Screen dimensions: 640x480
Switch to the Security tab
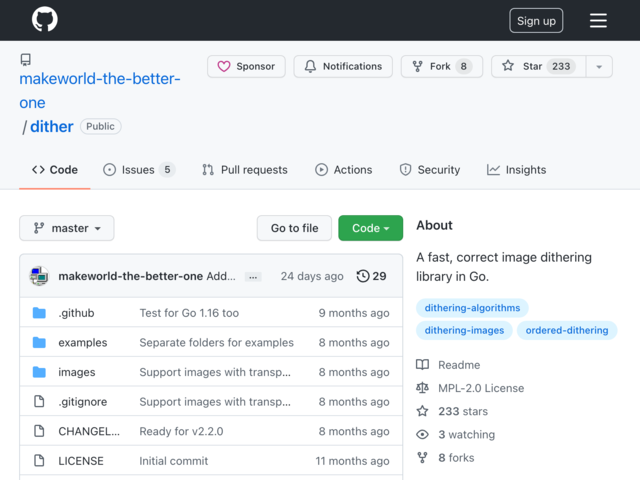430,170
